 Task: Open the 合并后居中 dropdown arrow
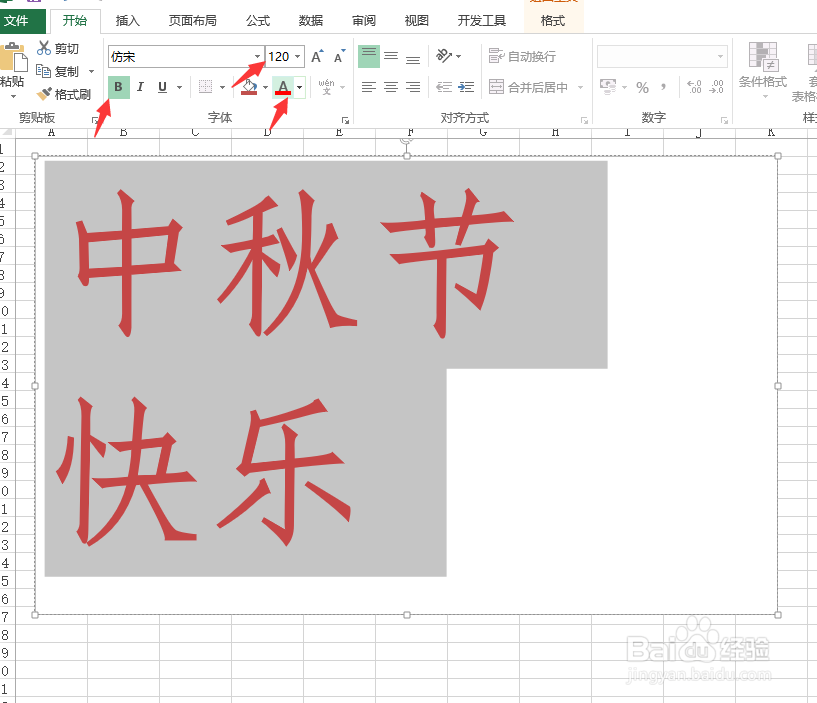click(x=580, y=87)
